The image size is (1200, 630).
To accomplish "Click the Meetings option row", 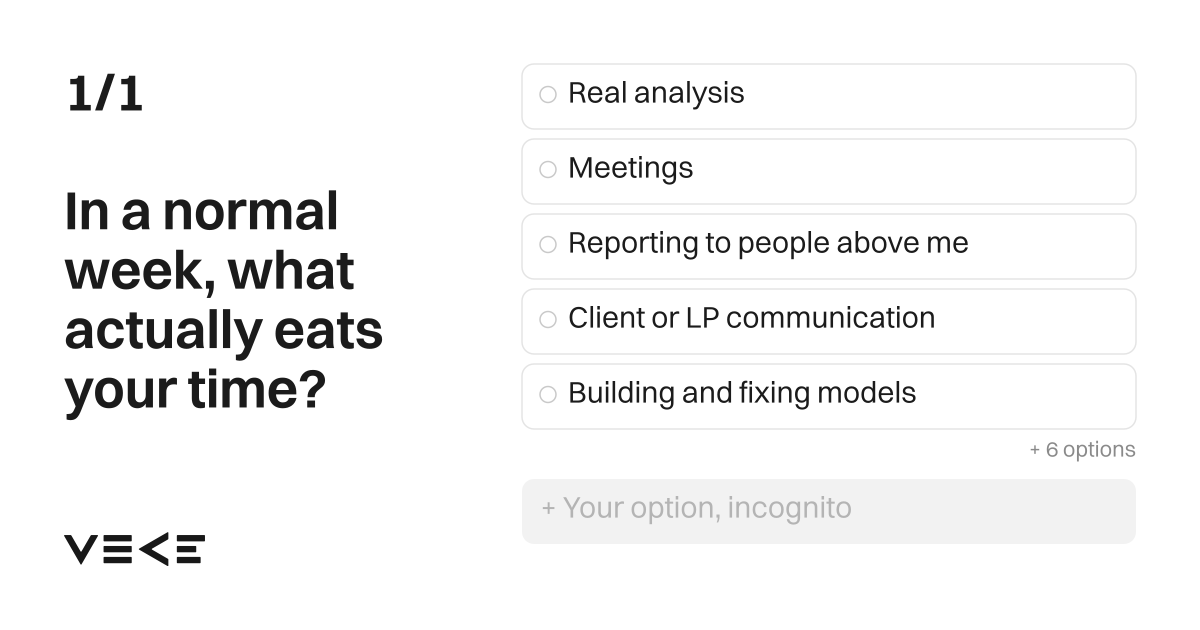I will point(829,171).
